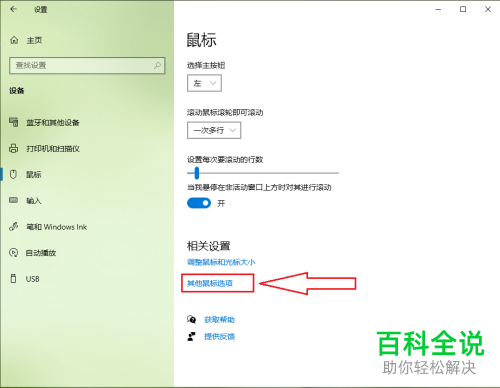The image size is (500, 388).
Task: Click the 自动播放 autoplay icon
Action: pyautogui.click(x=14, y=253)
